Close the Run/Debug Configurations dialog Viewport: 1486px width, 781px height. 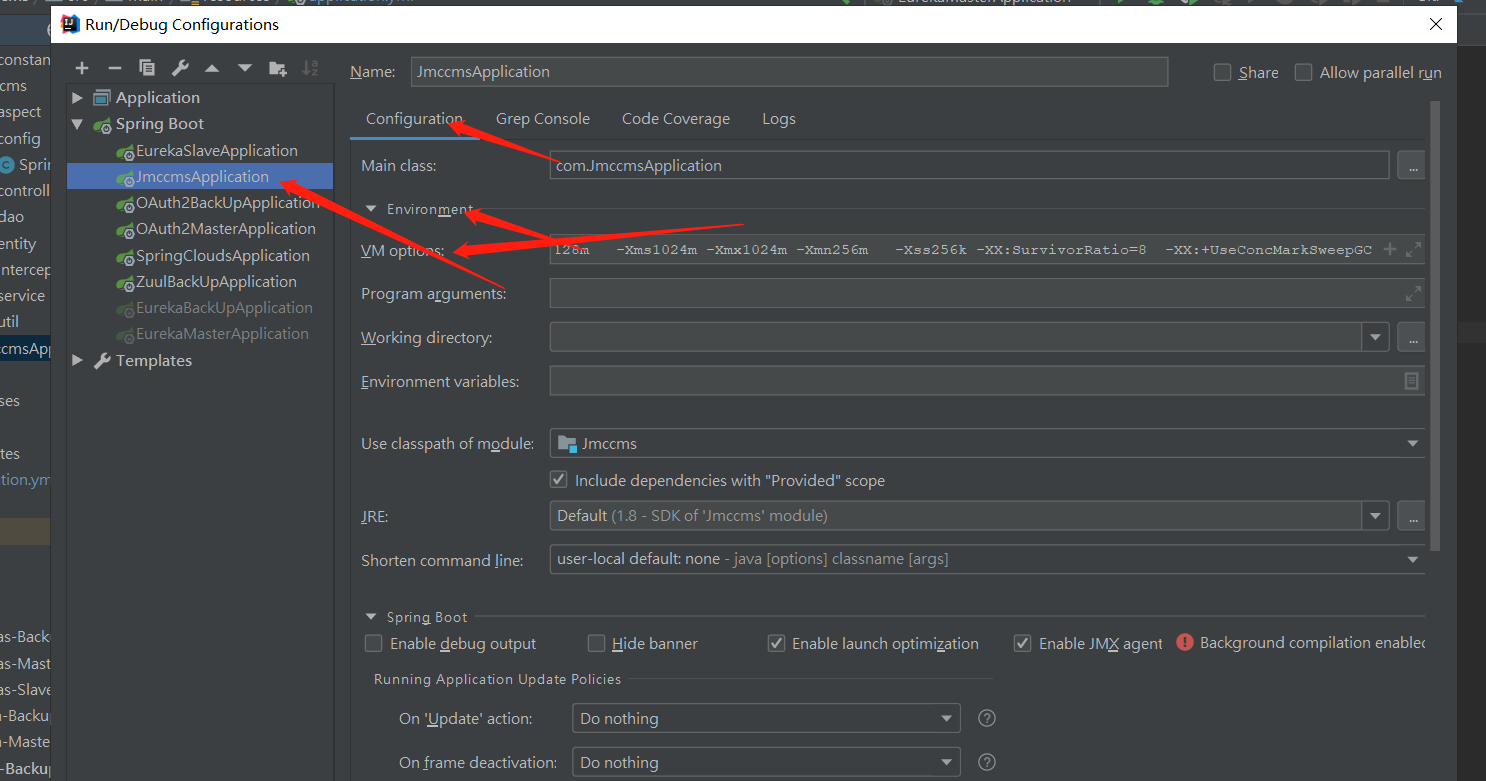(x=1436, y=24)
